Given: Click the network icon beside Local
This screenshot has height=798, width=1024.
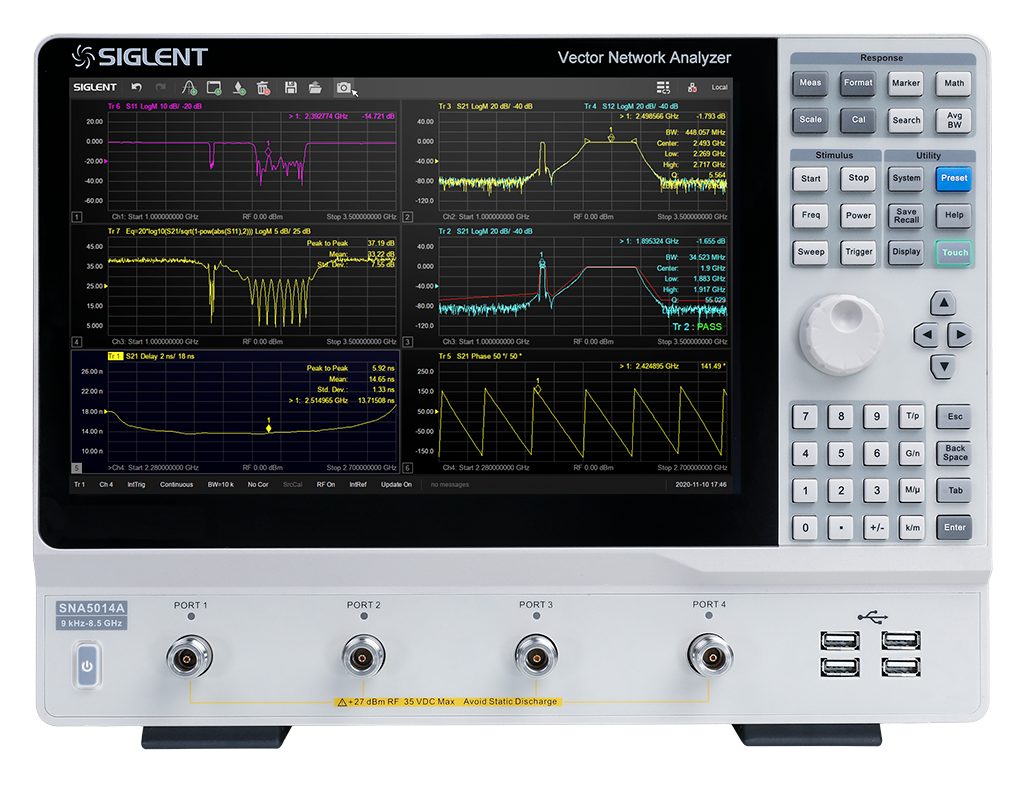Looking at the screenshot, I should pos(692,88).
